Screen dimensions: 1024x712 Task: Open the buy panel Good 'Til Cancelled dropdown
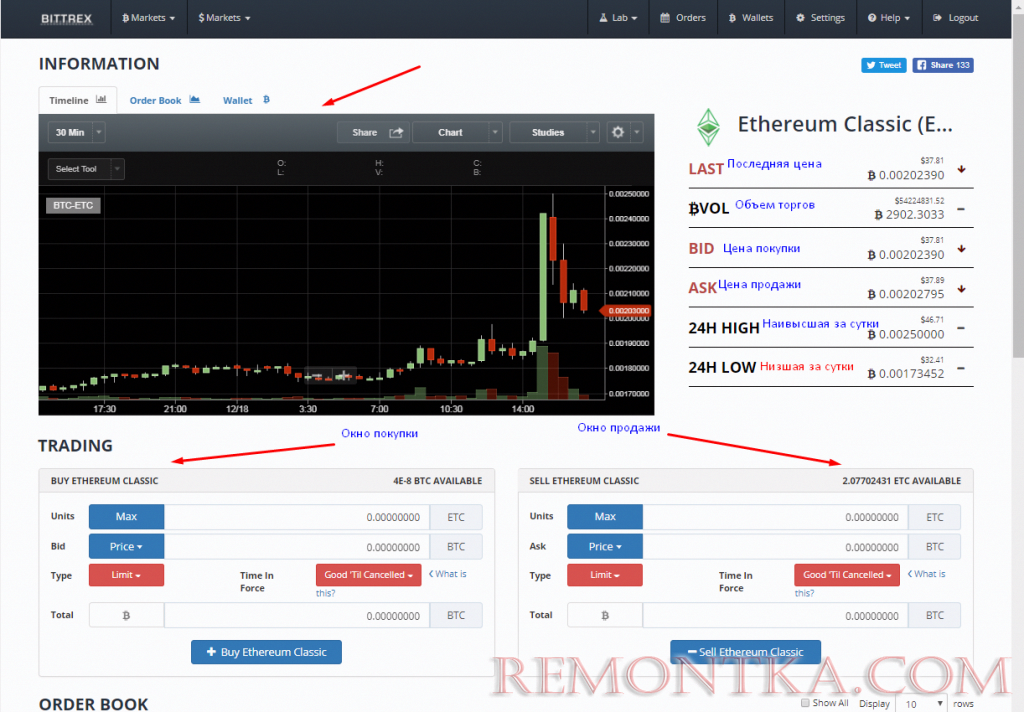tap(368, 575)
